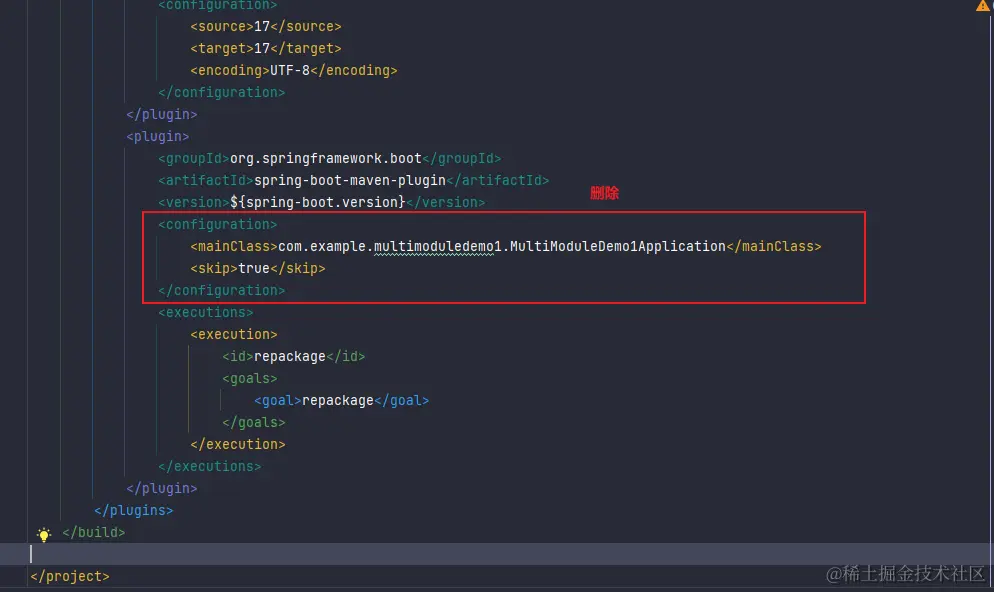994x592 pixels.
Task: Click the <plugin> tag above the groupId line
Action: coord(157,137)
